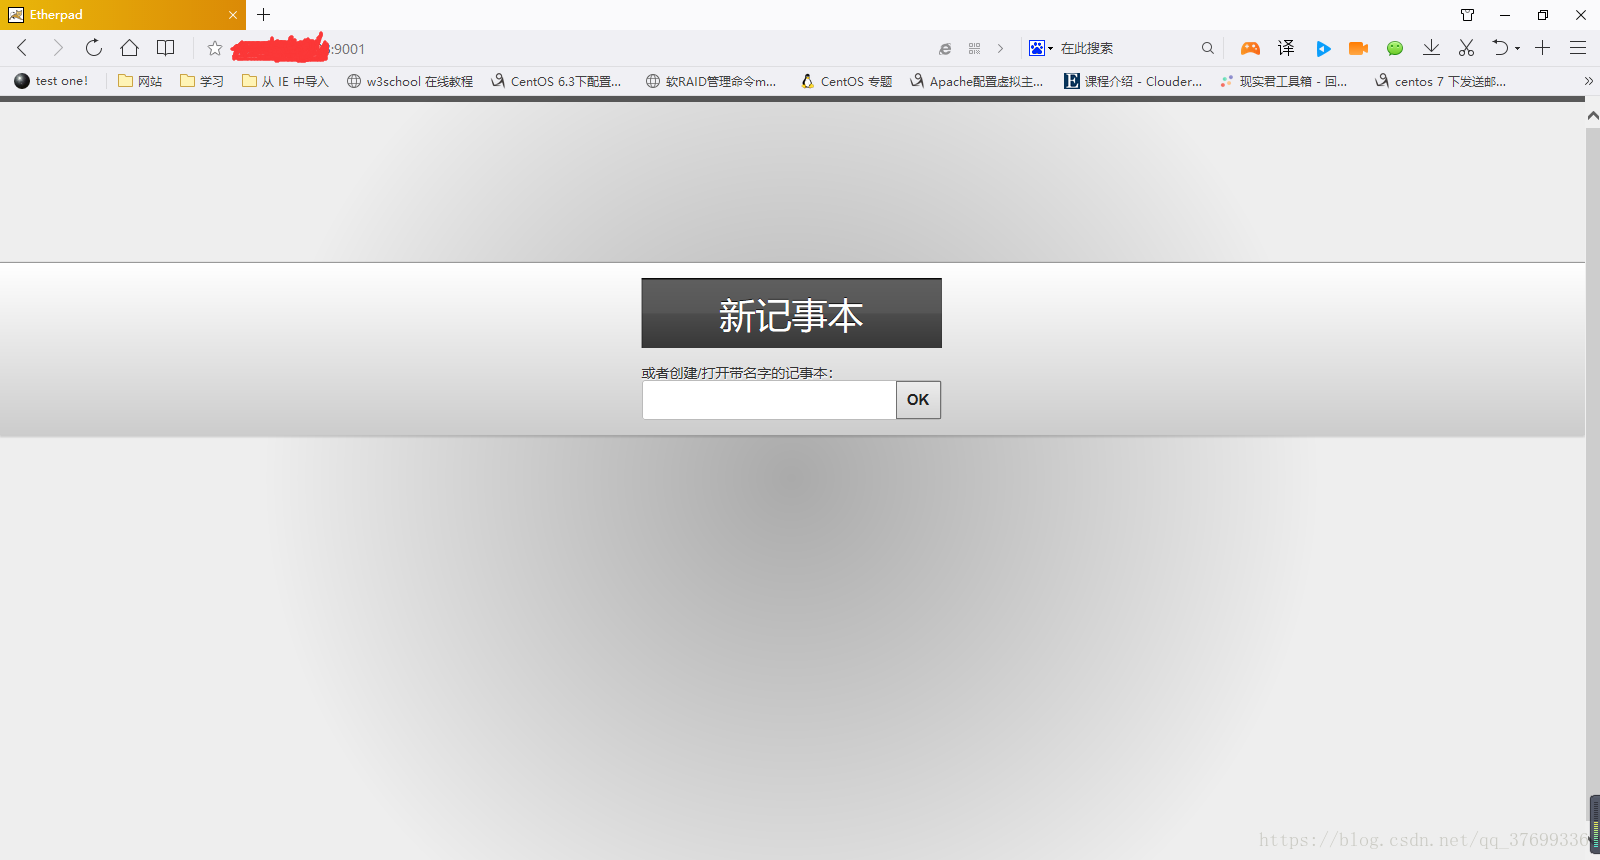
Task: Open the test one! bookmark
Action: pyautogui.click(x=51, y=81)
